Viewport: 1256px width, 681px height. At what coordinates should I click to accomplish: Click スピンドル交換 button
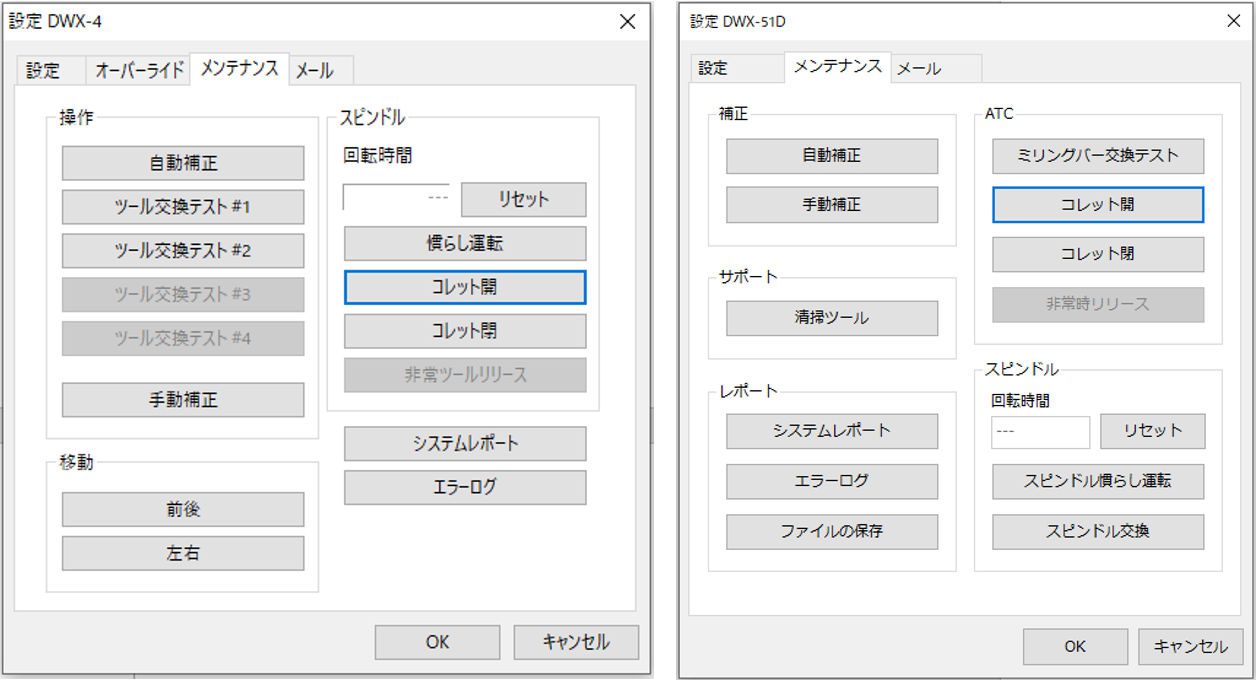click(1098, 532)
